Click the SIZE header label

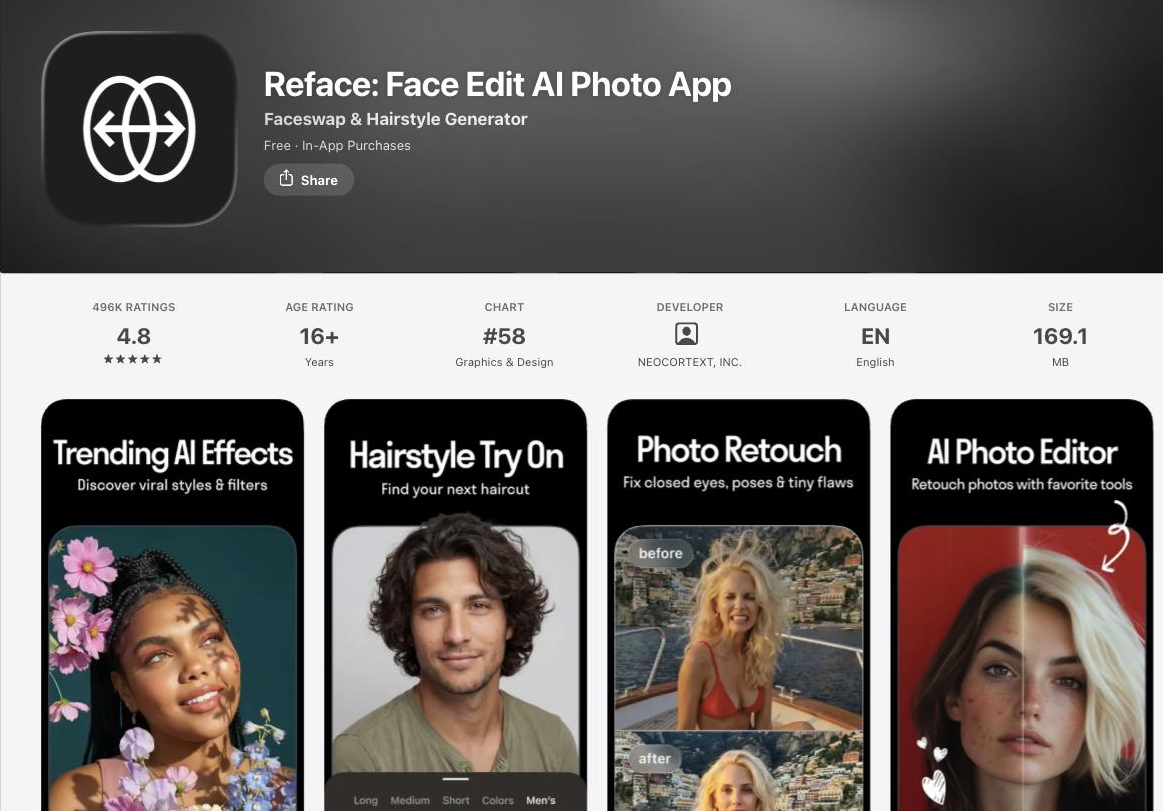point(1061,307)
